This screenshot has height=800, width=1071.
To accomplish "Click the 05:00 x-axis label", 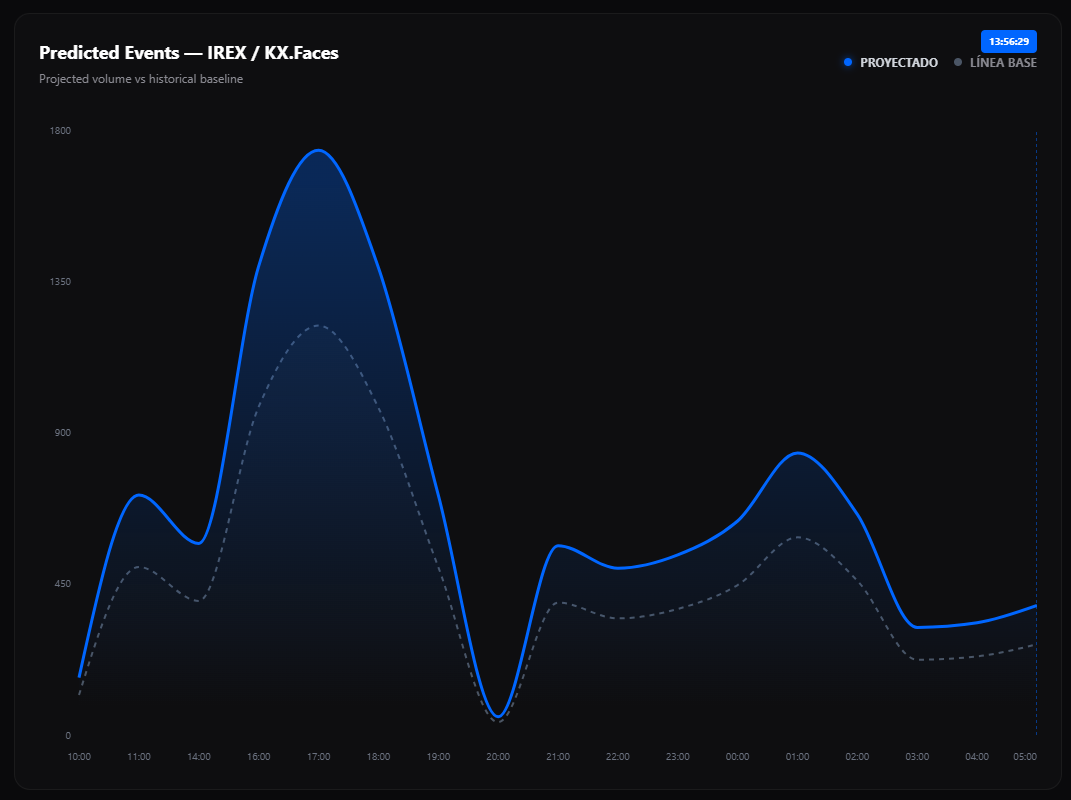I will tap(1025, 756).
